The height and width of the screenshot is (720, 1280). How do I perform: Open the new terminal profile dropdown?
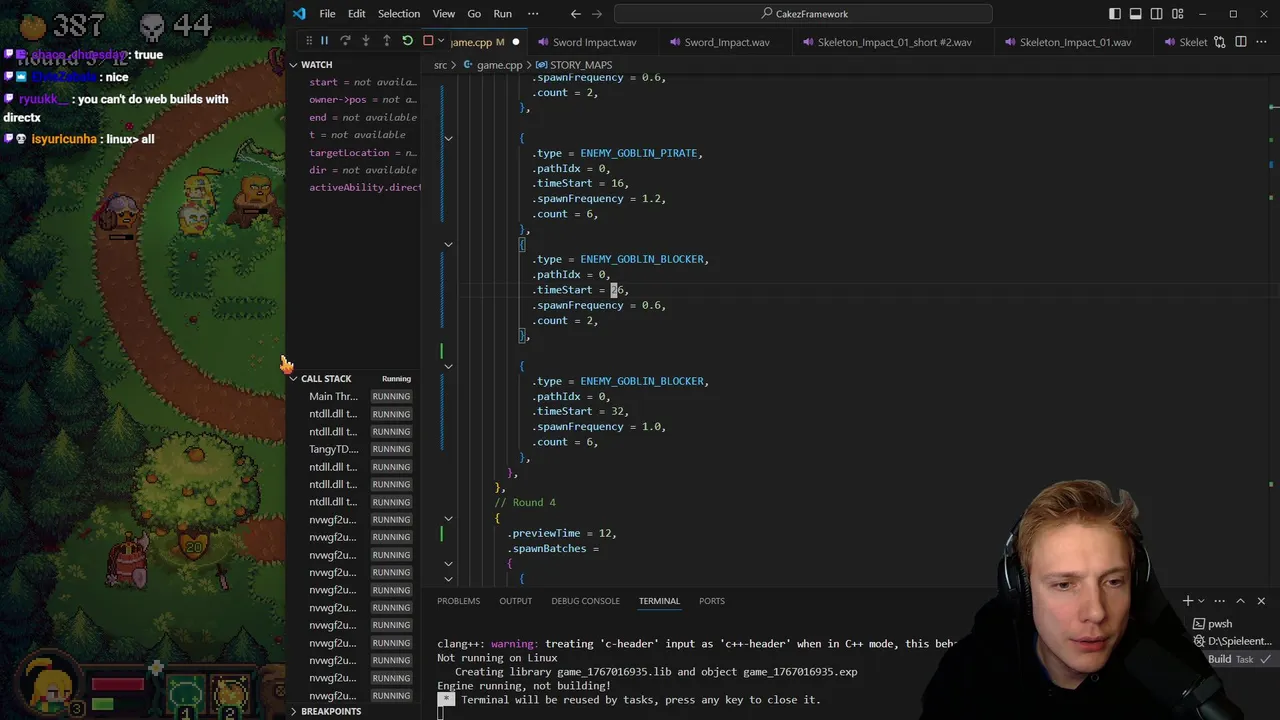1201,601
